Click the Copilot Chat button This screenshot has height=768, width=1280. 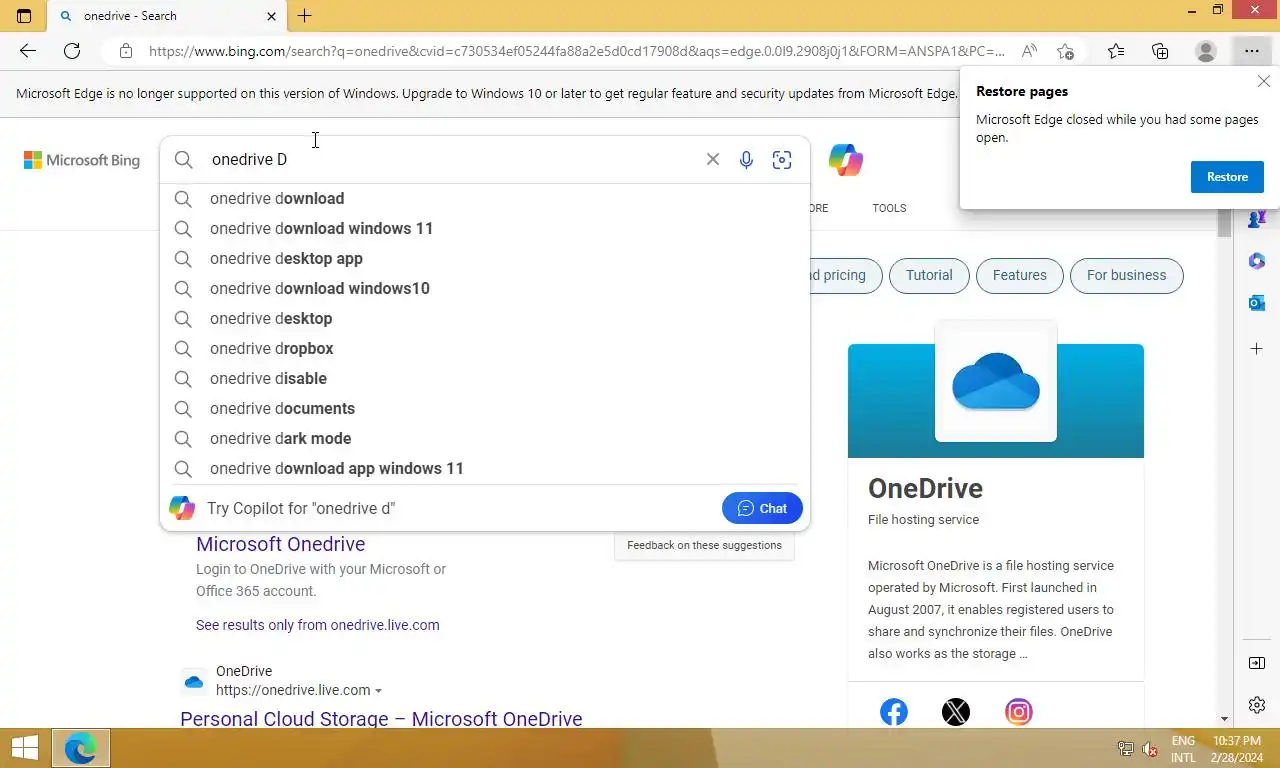[x=762, y=508]
